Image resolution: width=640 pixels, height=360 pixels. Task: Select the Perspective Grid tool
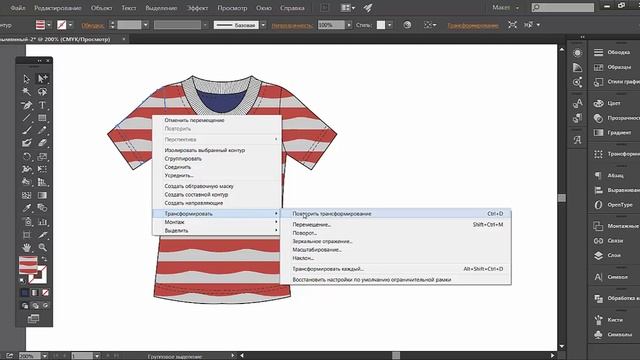tap(42, 182)
